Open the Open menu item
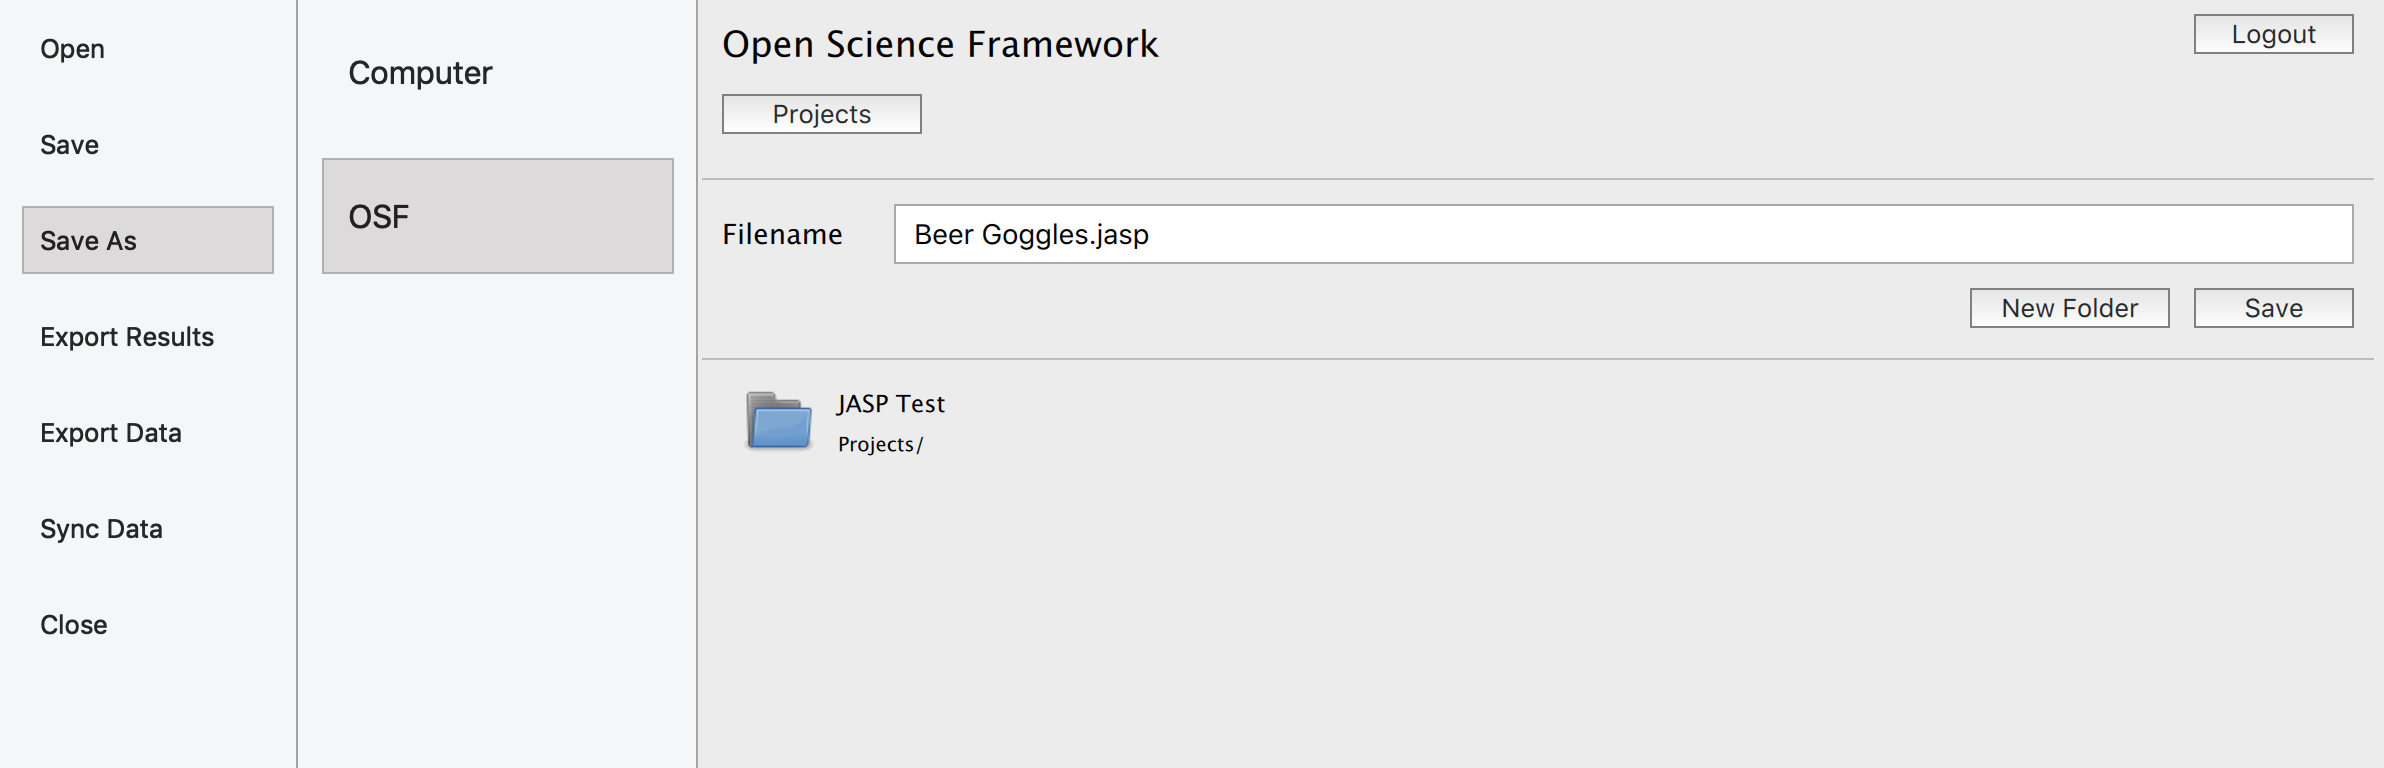The width and height of the screenshot is (2384, 768). click(x=72, y=48)
